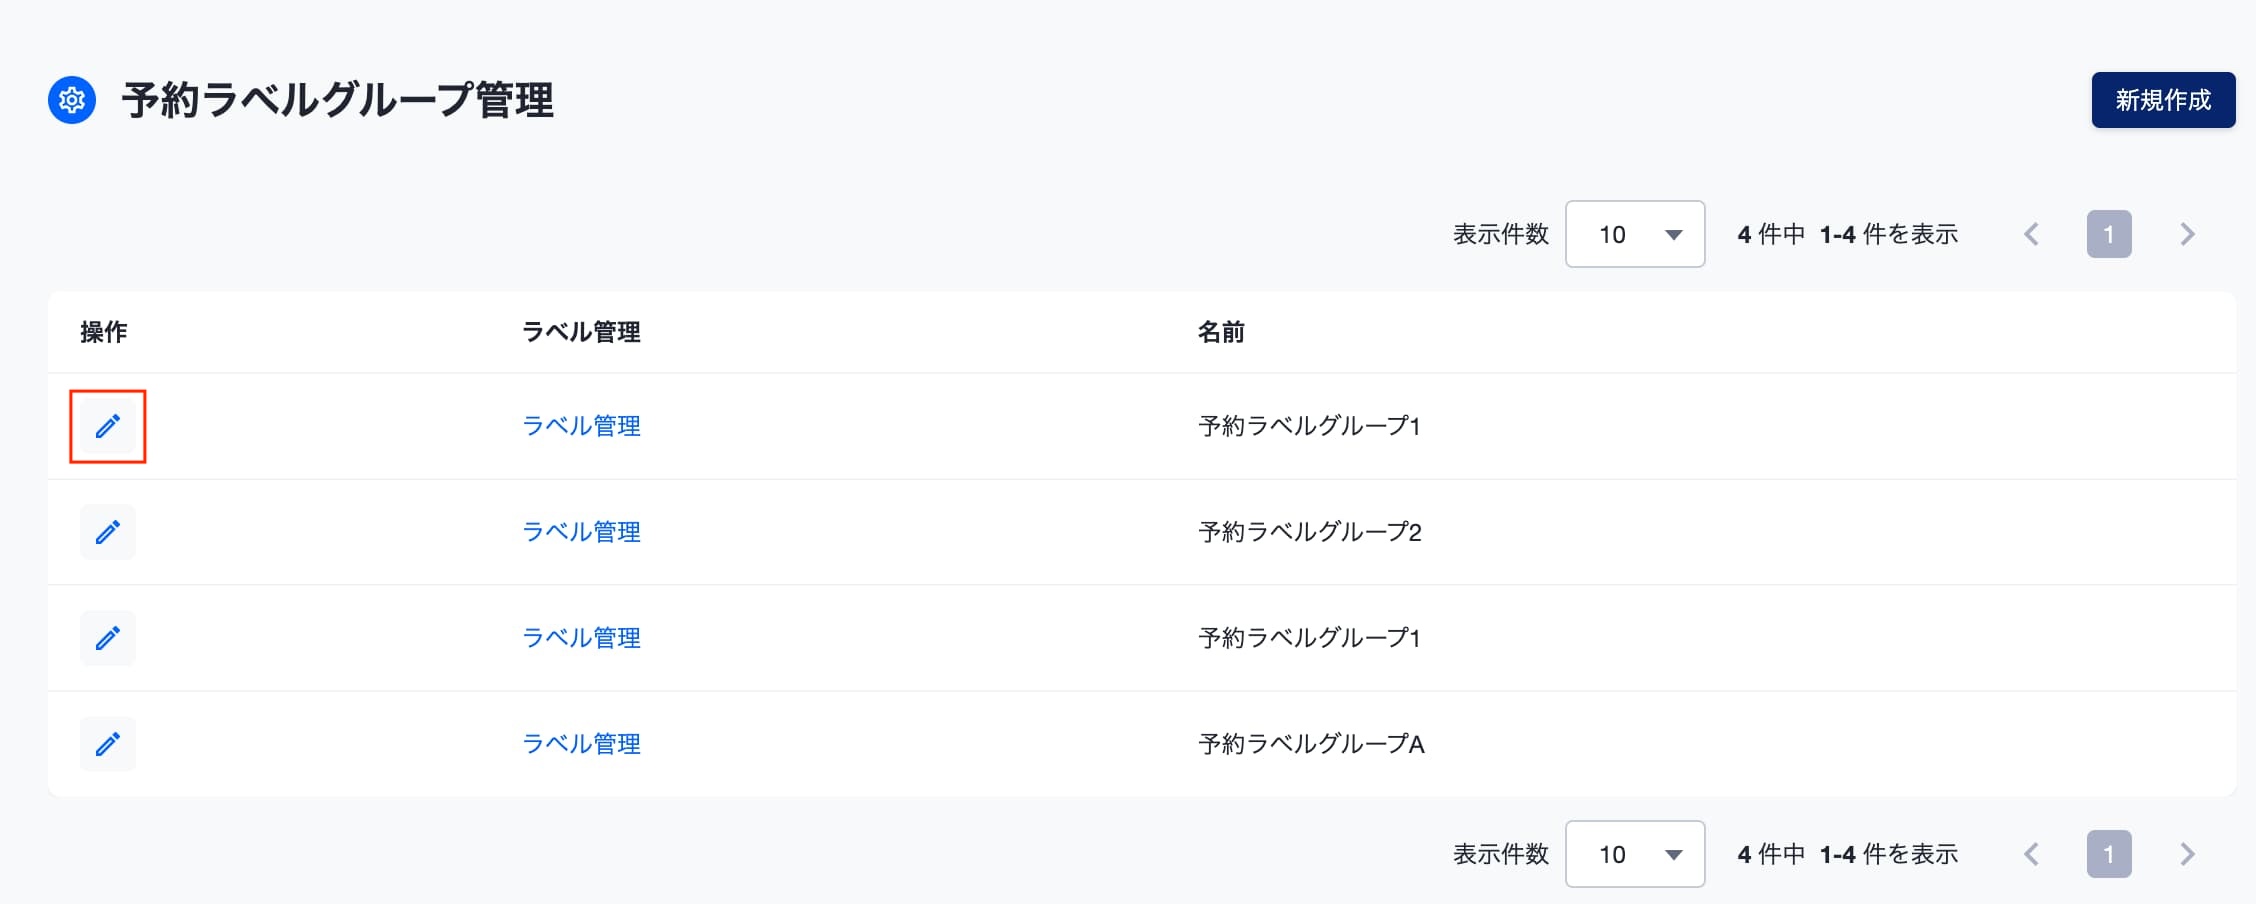Click the bottom next-page chevron
The image size is (2256, 904).
tap(2187, 854)
